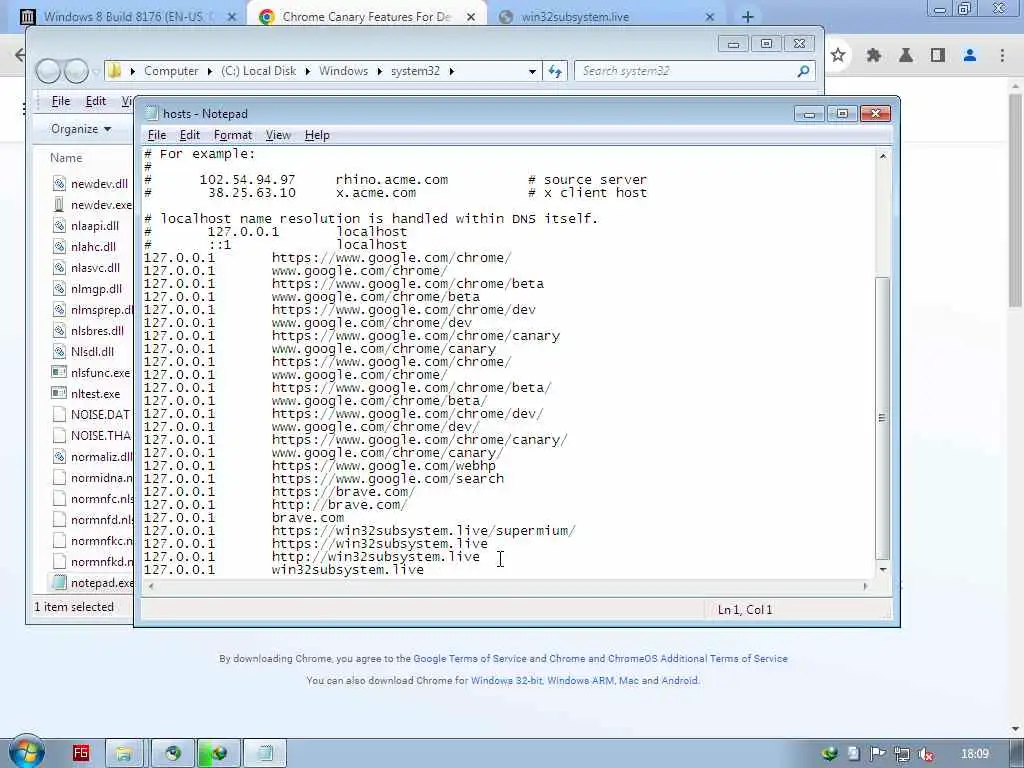Image resolution: width=1024 pixels, height=768 pixels.
Task: Click the Explorer back navigation button
Action: (x=48, y=71)
